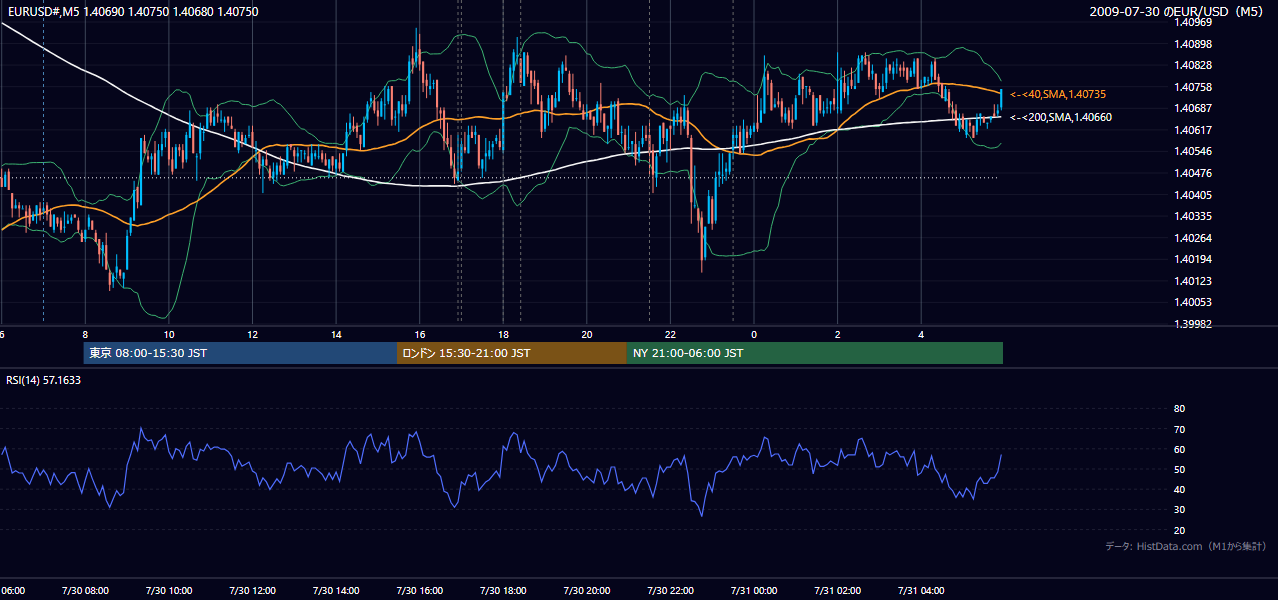The height and width of the screenshot is (600, 1278).
Task: Click price axis value 1.40758
Action: pyautogui.click(x=1192, y=87)
